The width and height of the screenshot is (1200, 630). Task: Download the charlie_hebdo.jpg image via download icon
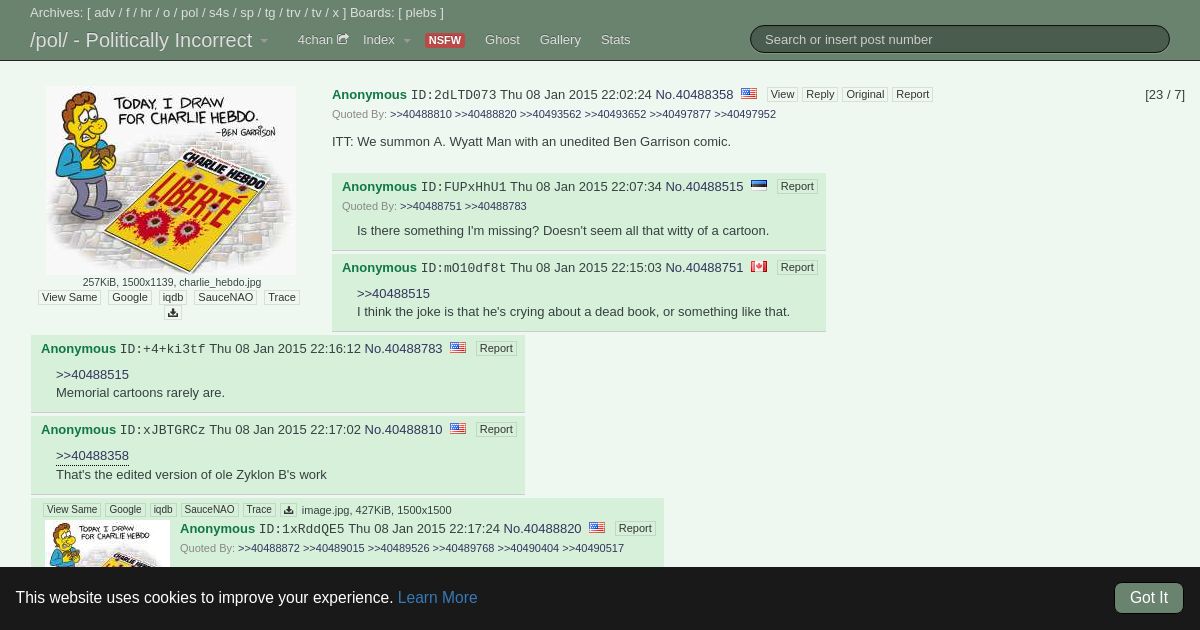pyautogui.click(x=172, y=313)
